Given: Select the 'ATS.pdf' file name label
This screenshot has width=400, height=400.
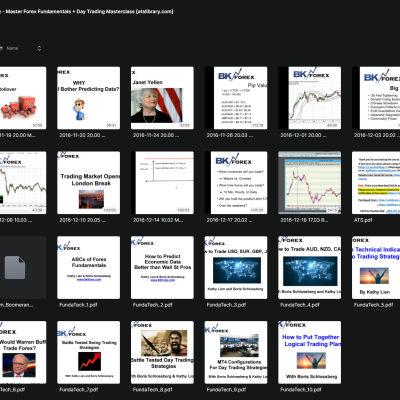Looking at the screenshot, I should 363,220.
